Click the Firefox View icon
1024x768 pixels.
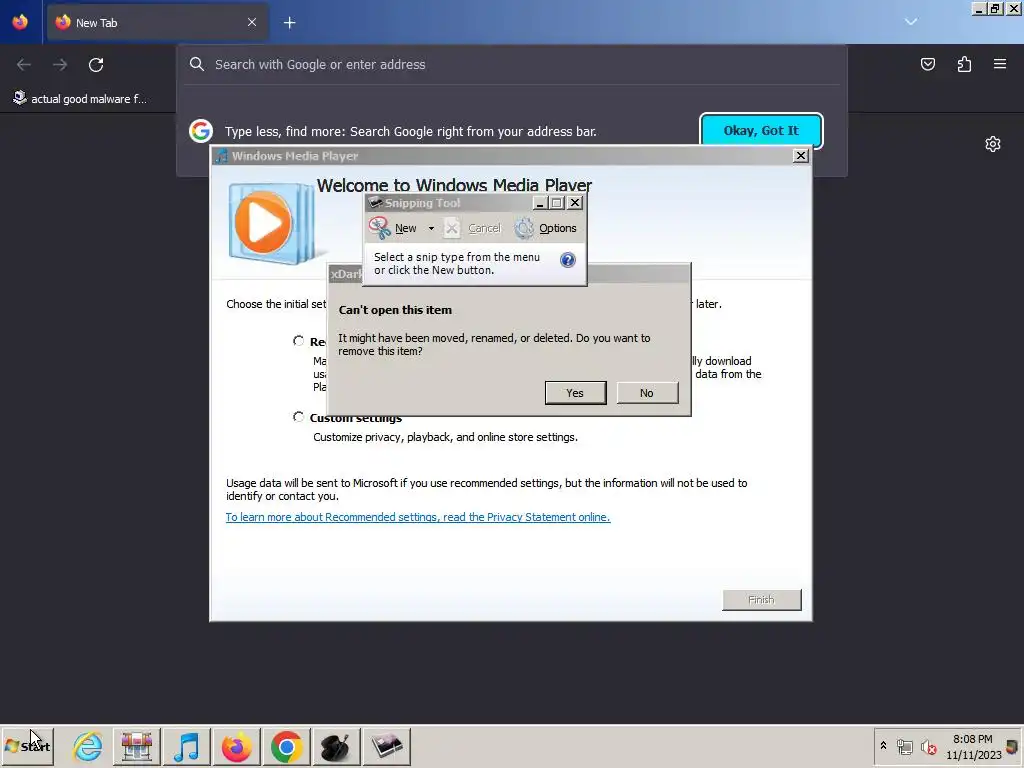tap(20, 22)
